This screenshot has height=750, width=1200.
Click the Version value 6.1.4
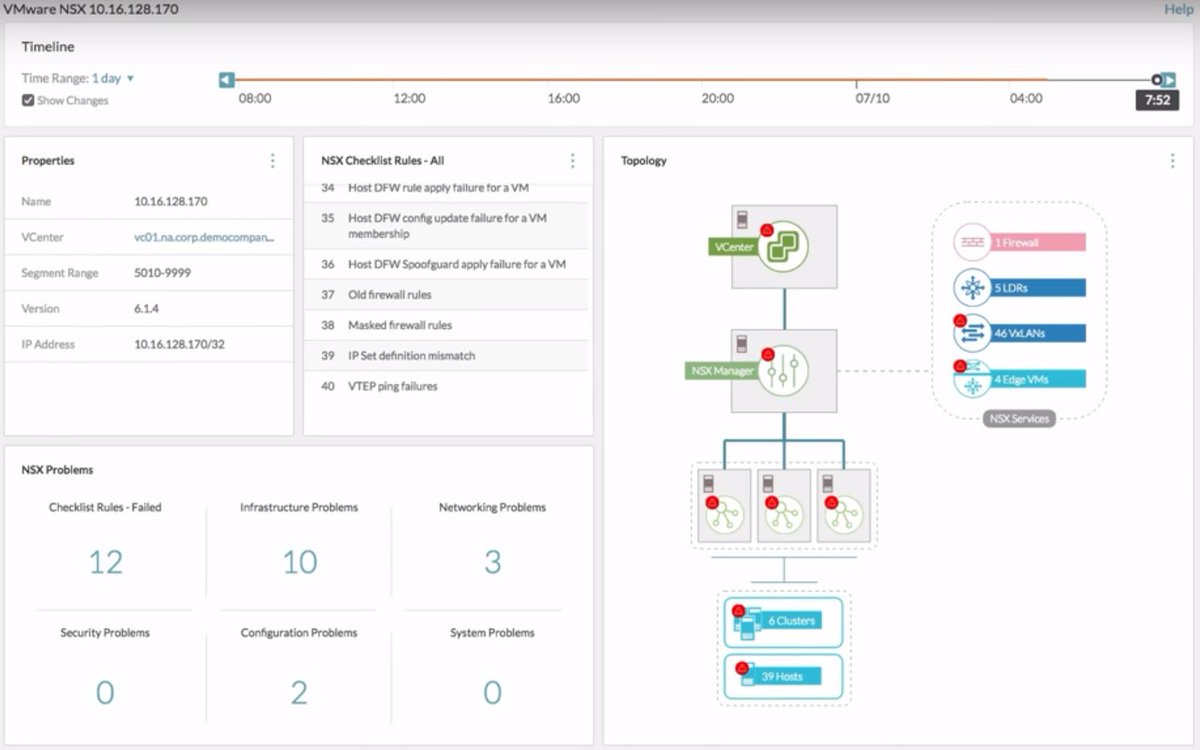click(x=147, y=309)
